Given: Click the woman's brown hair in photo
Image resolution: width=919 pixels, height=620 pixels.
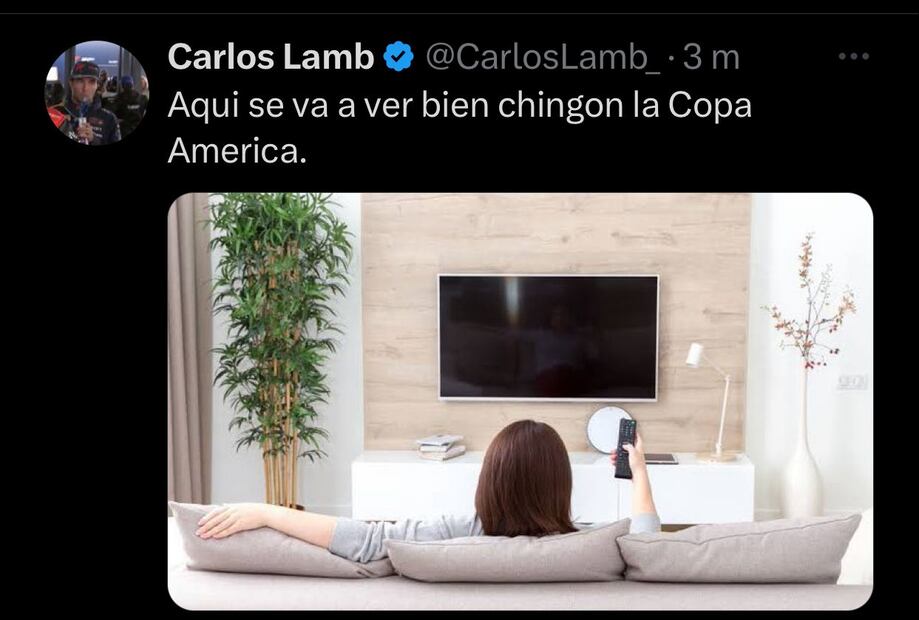Looking at the screenshot, I should point(525,478).
